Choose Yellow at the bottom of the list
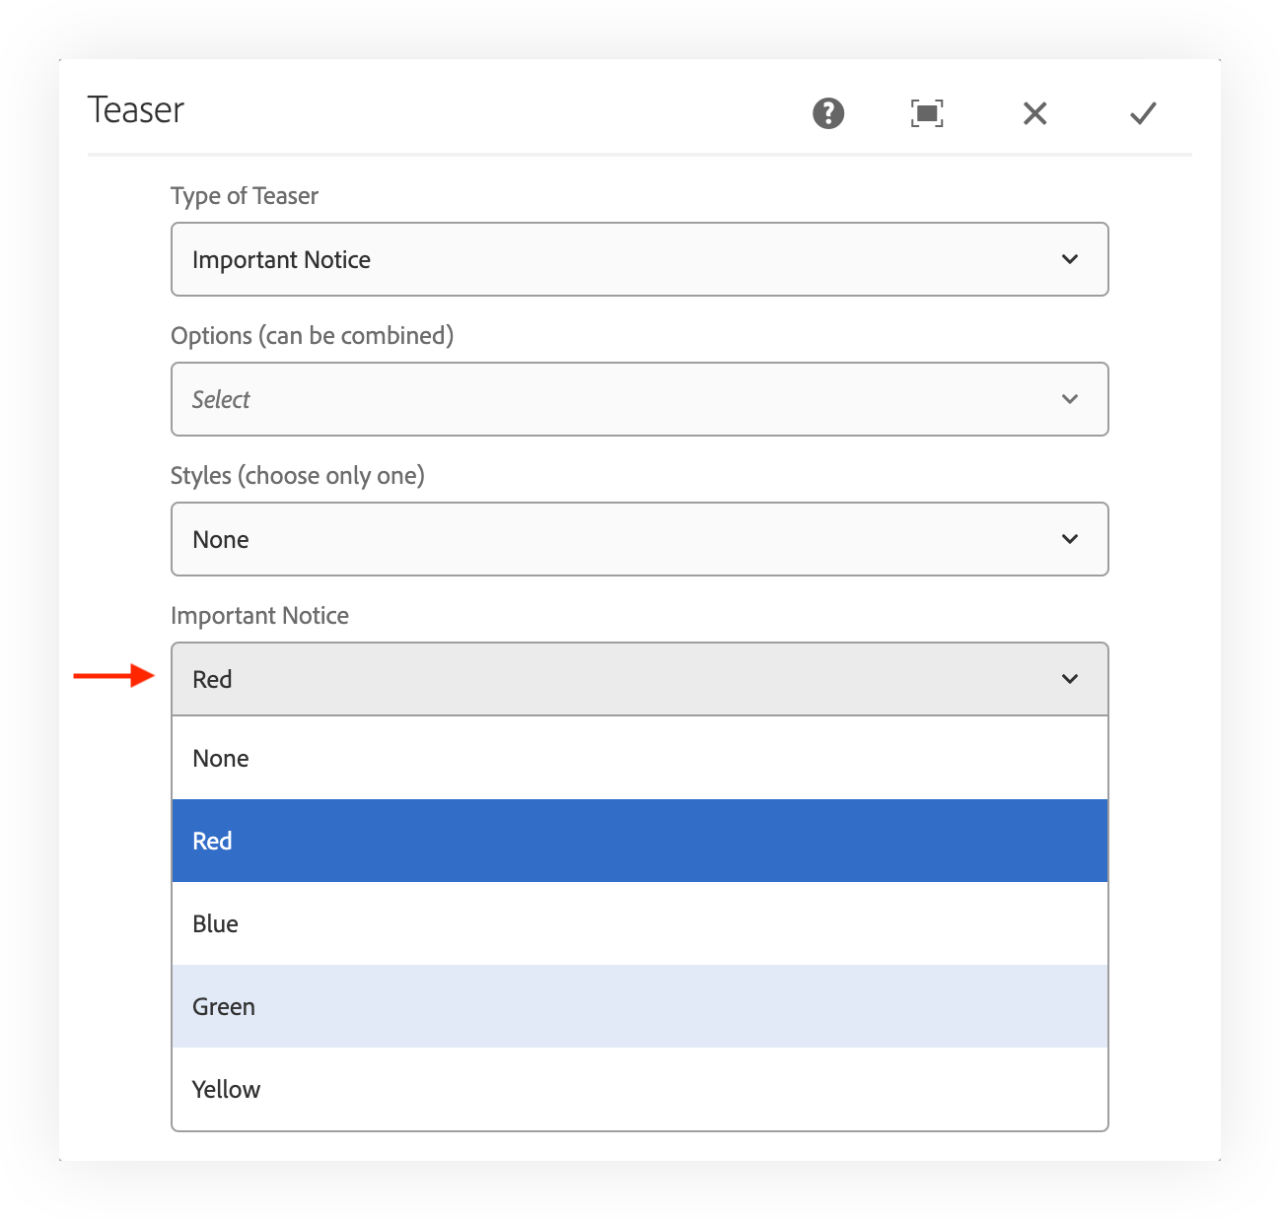 point(640,1089)
